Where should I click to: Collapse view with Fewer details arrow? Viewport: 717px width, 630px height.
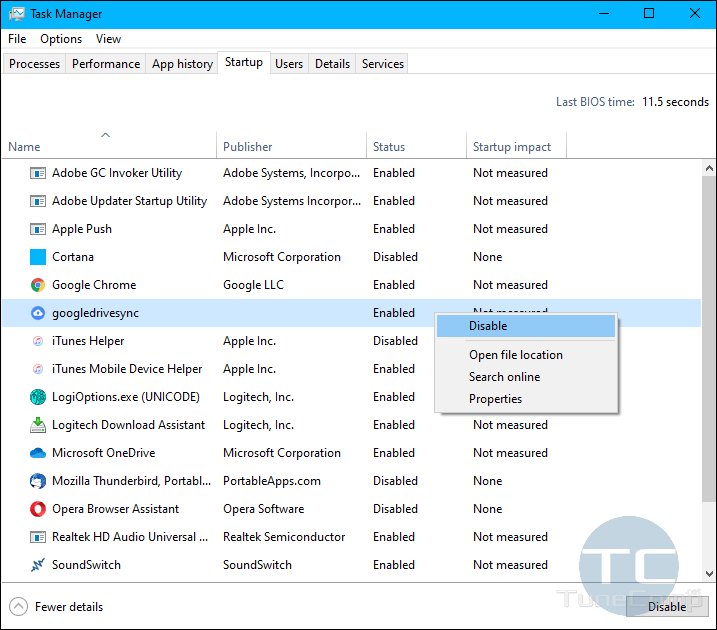(x=18, y=607)
